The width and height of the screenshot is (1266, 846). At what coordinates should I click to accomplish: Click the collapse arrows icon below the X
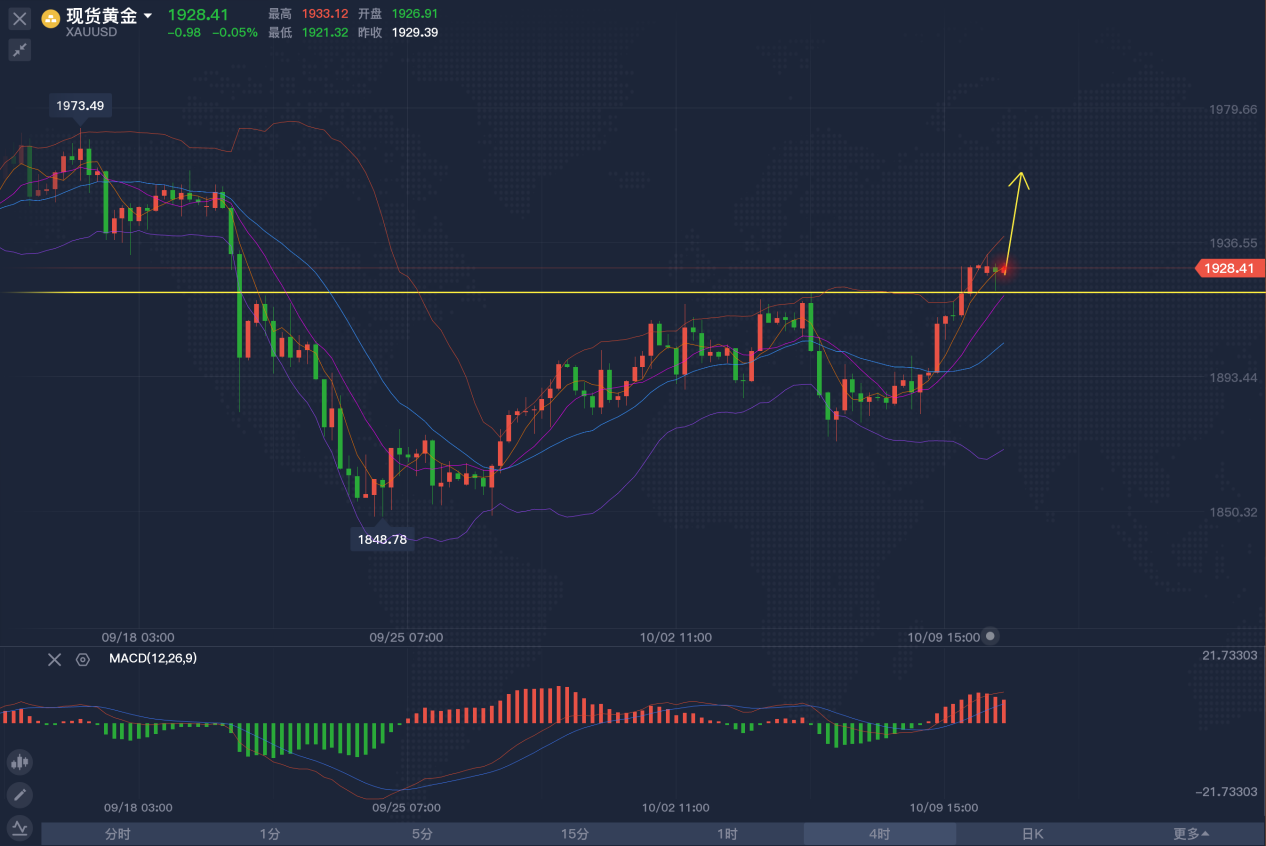(20, 50)
